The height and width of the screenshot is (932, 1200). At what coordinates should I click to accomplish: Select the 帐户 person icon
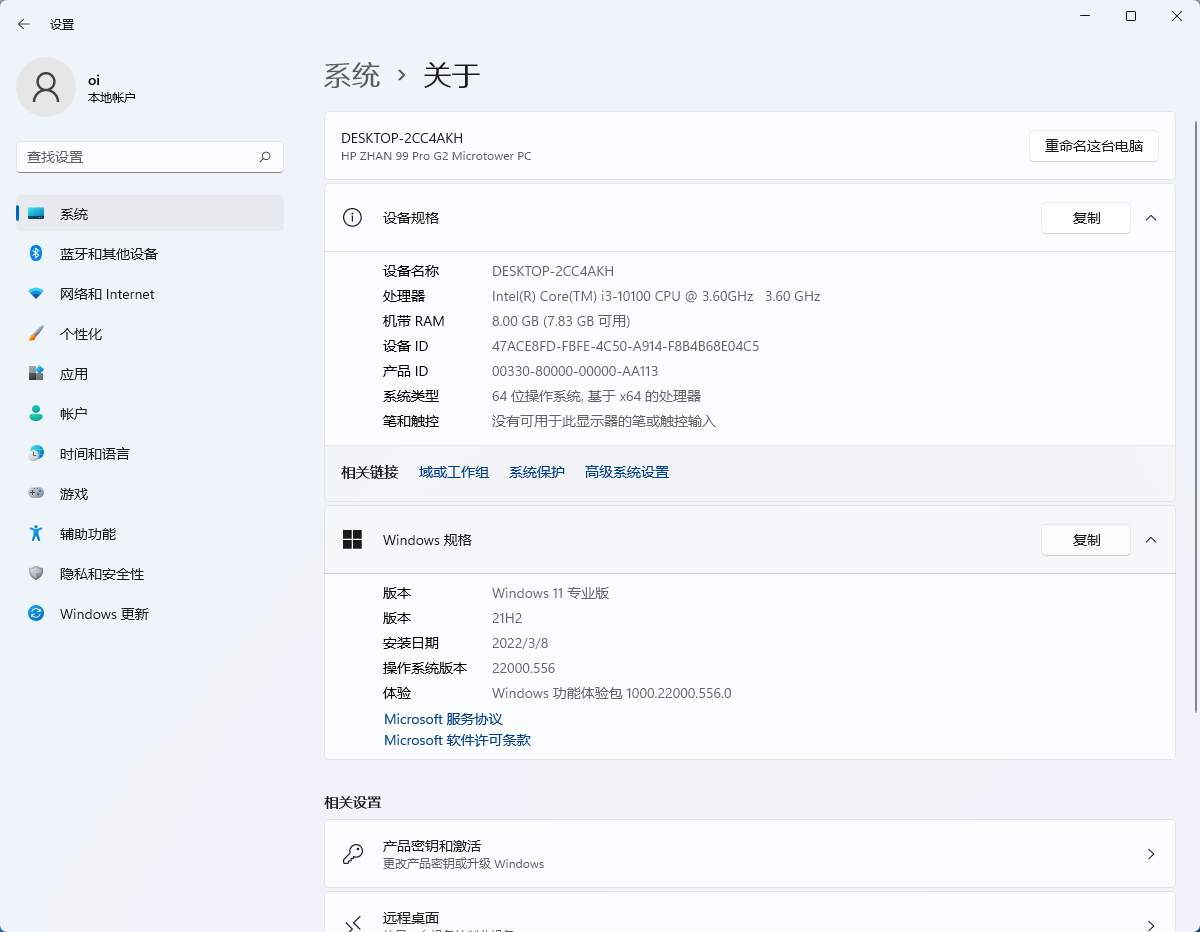(x=35, y=413)
